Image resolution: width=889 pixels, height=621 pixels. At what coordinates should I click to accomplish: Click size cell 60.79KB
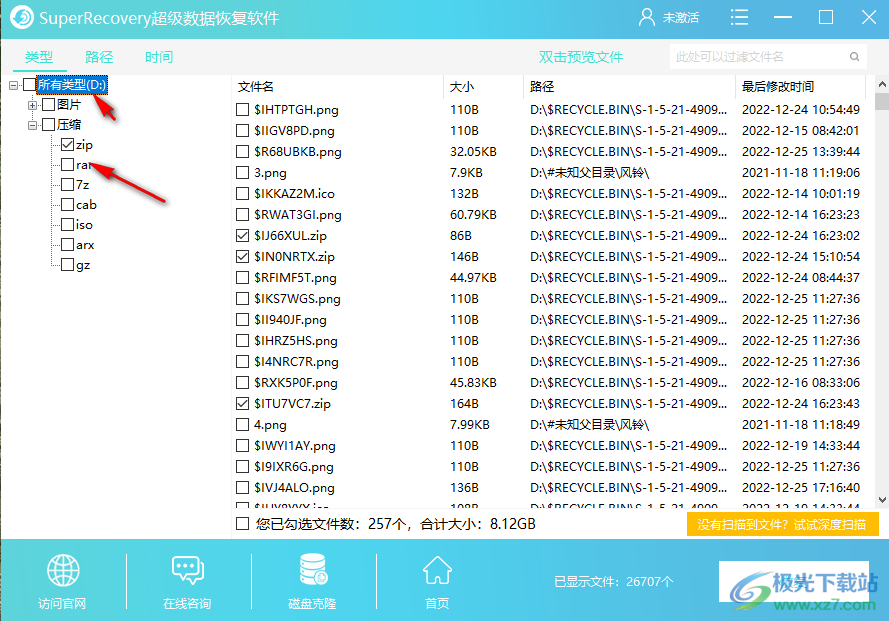tap(473, 214)
